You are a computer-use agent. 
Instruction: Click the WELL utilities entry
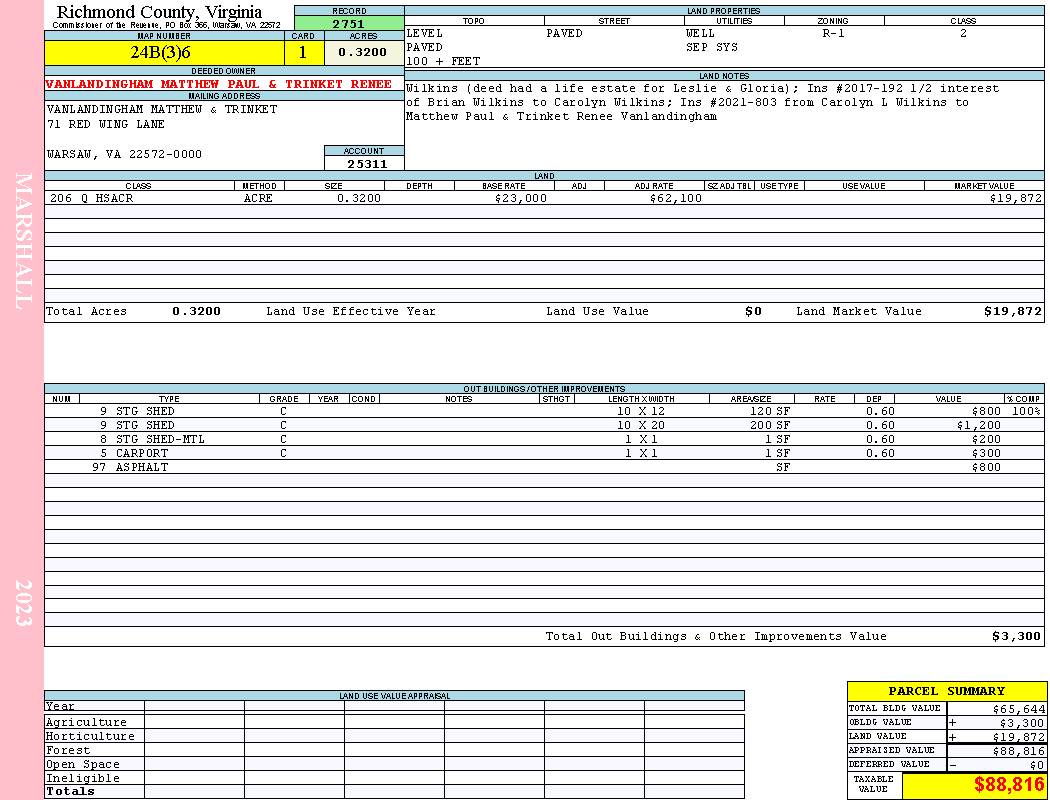pos(700,33)
